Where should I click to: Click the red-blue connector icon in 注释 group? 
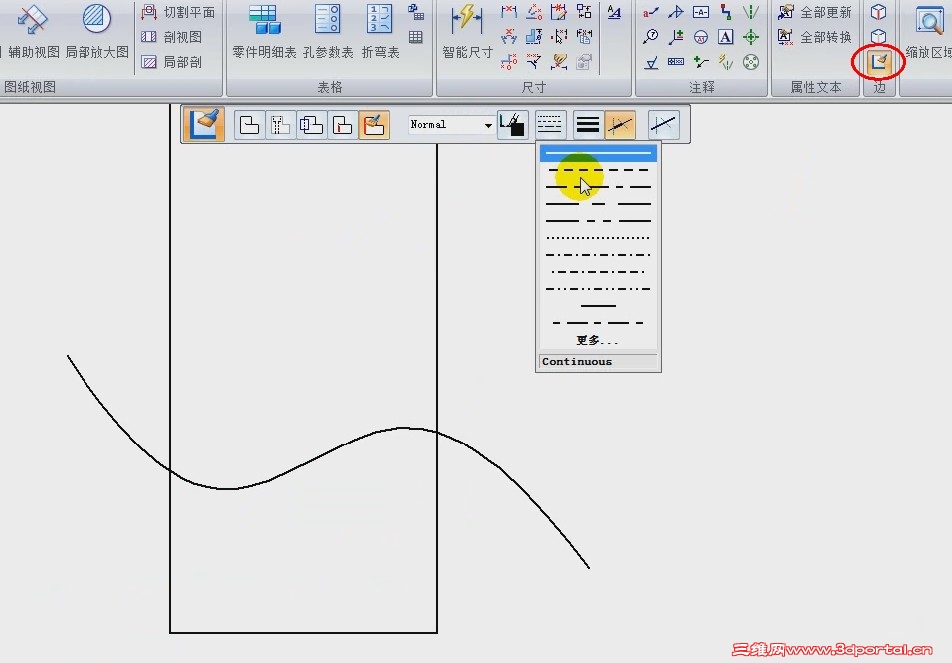point(726,12)
